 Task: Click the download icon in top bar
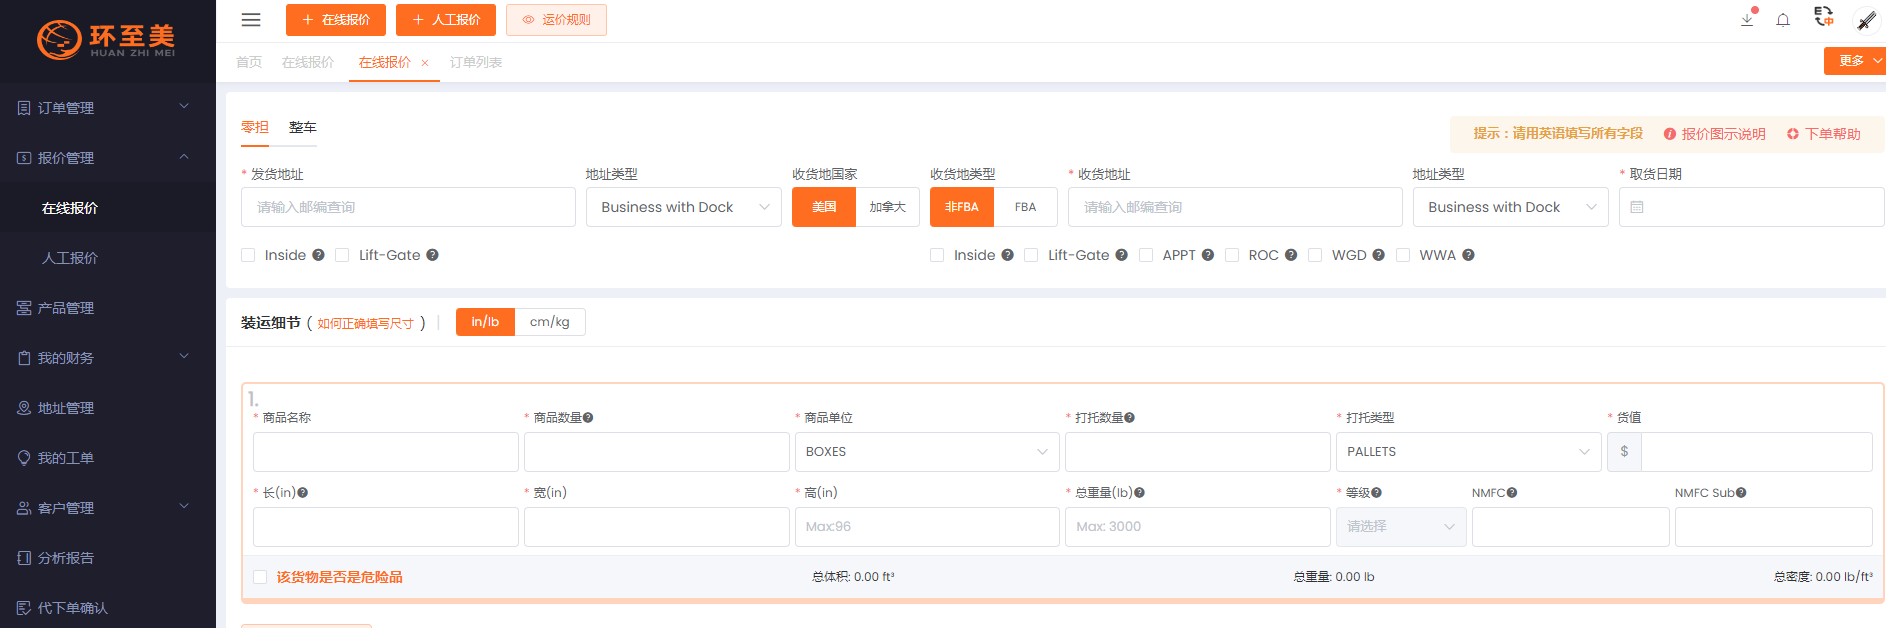(1747, 20)
